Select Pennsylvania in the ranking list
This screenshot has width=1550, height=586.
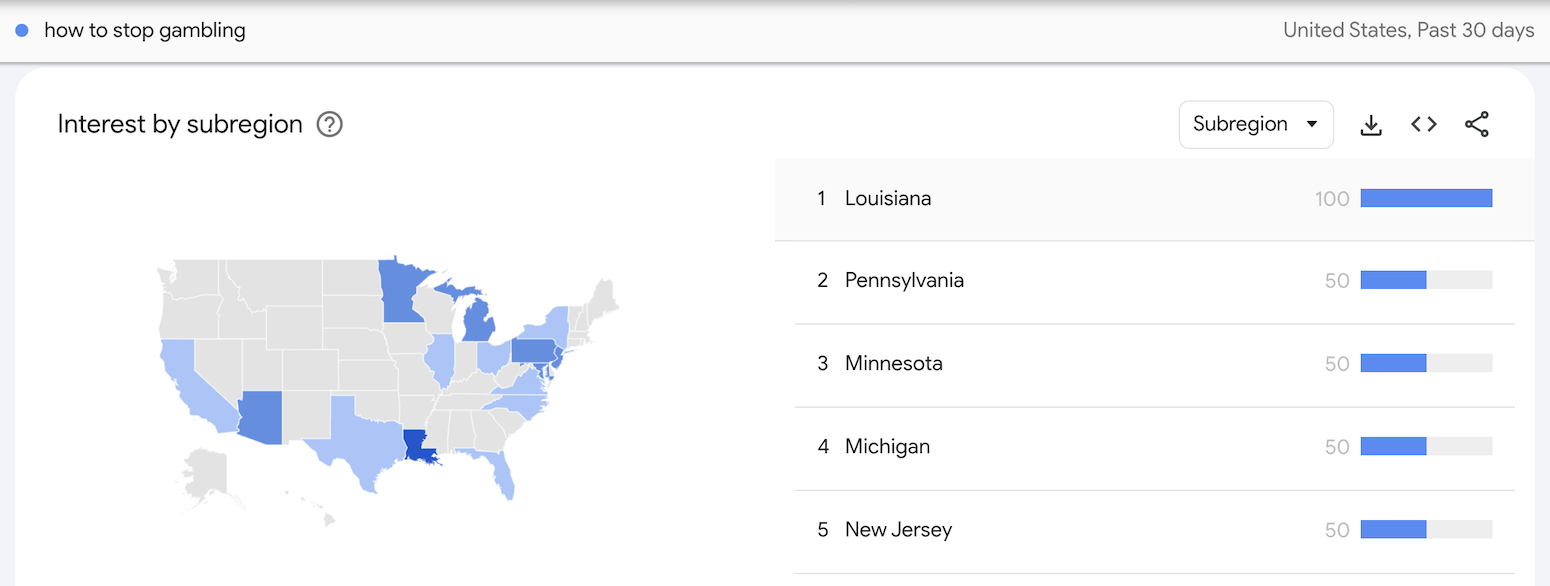pyautogui.click(x=904, y=281)
